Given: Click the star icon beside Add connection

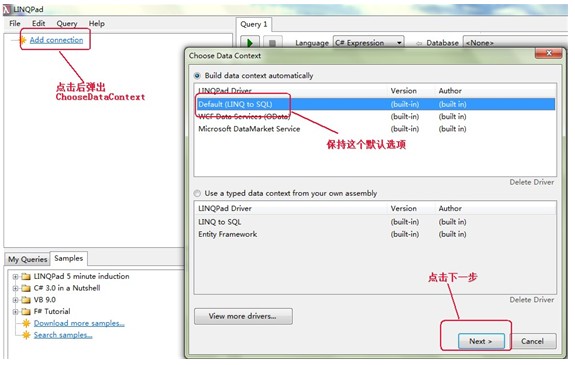Looking at the screenshot, I should (x=23, y=40).
